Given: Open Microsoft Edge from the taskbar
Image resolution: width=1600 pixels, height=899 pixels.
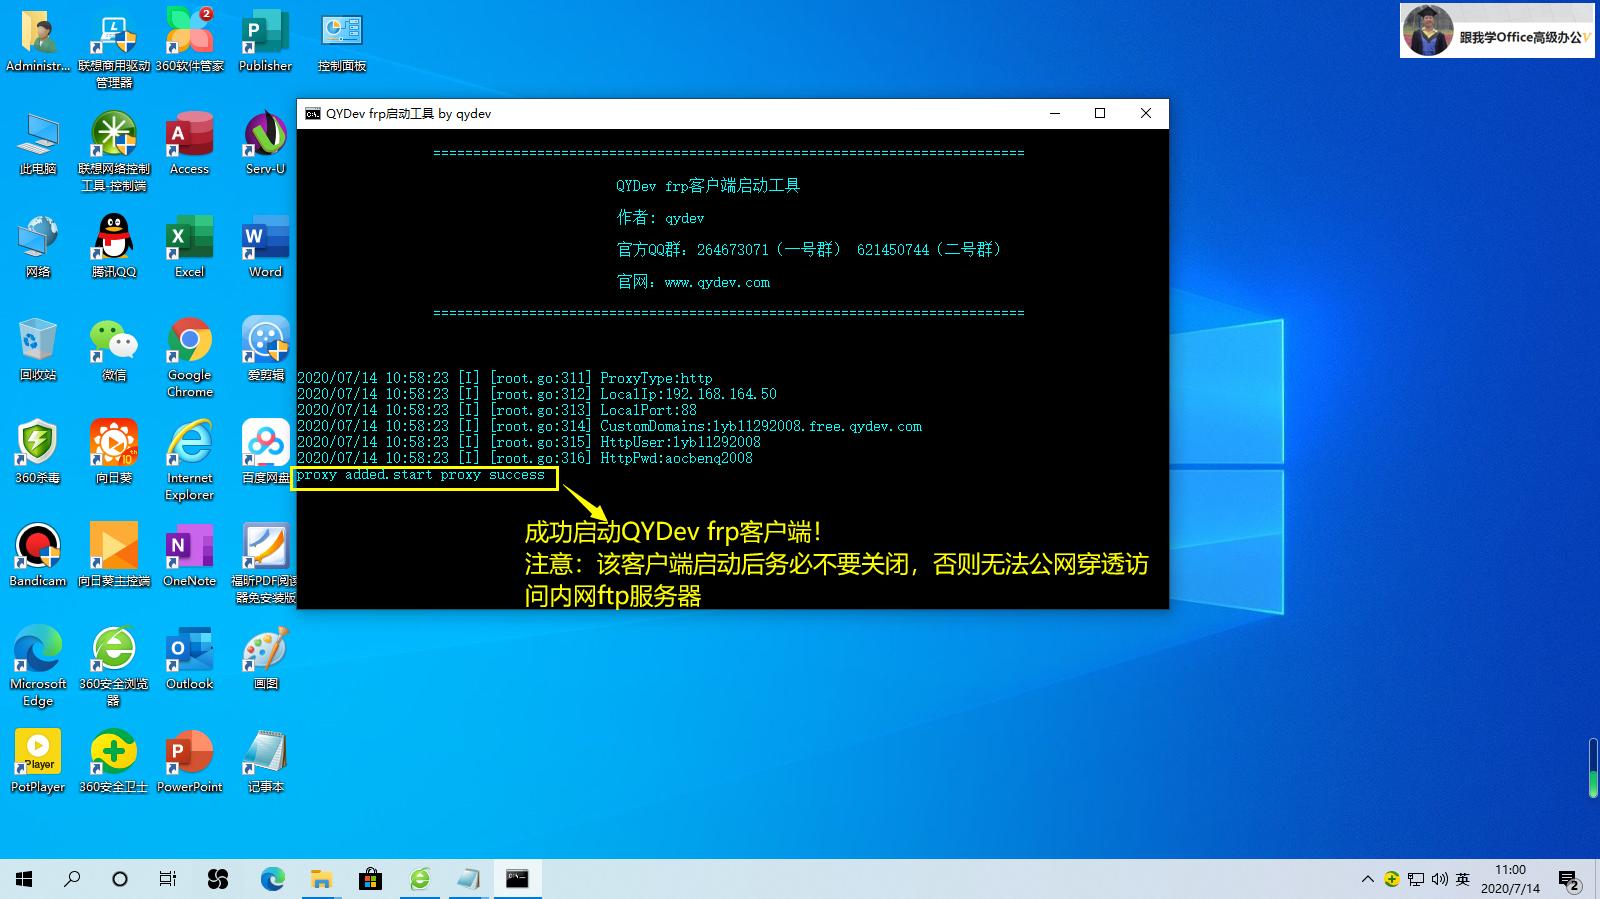Looking at the screenshot, I should (272, 879).
